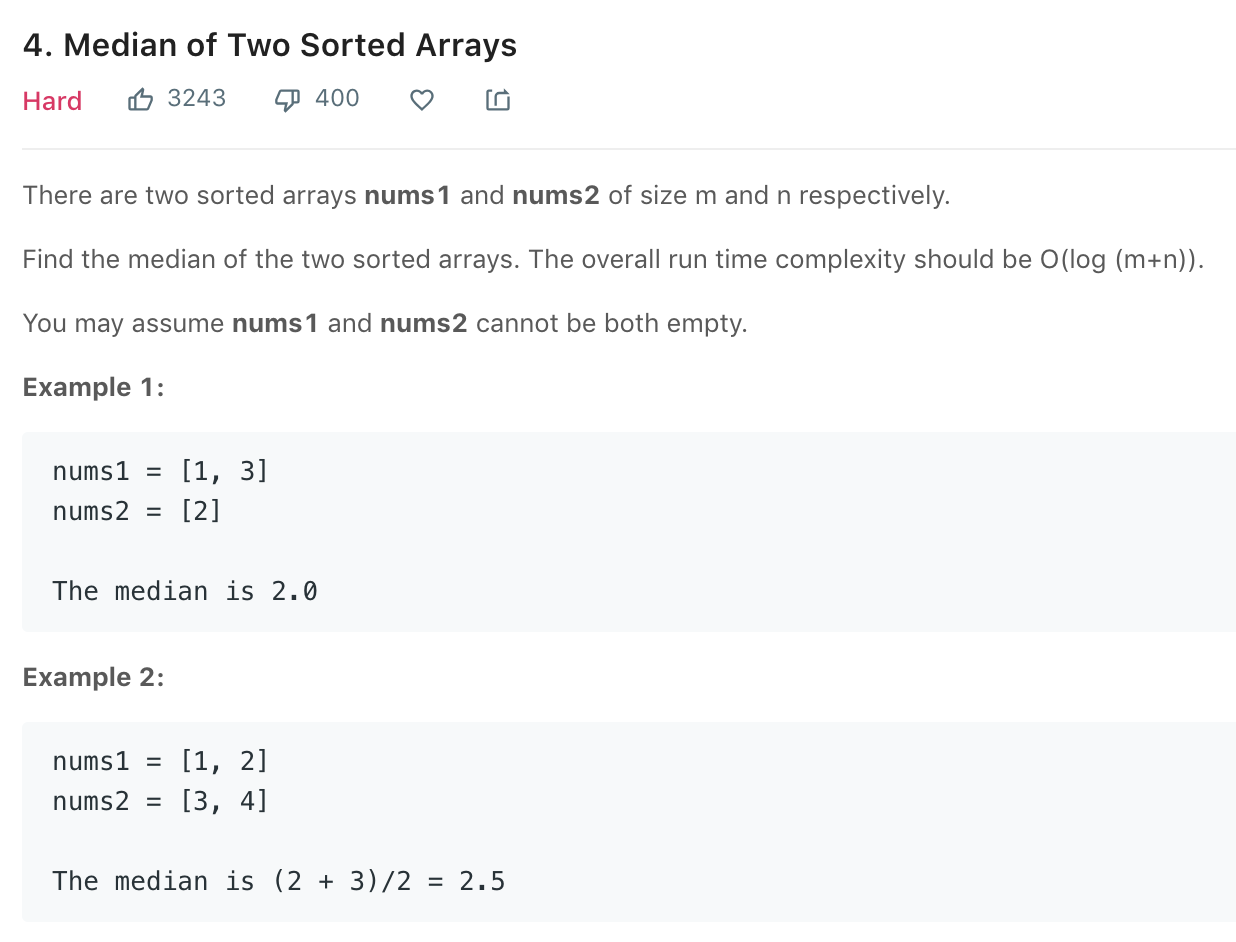Select the Example 1 heading
This screenshot has height=942, width=1236.
click(92, 387)
